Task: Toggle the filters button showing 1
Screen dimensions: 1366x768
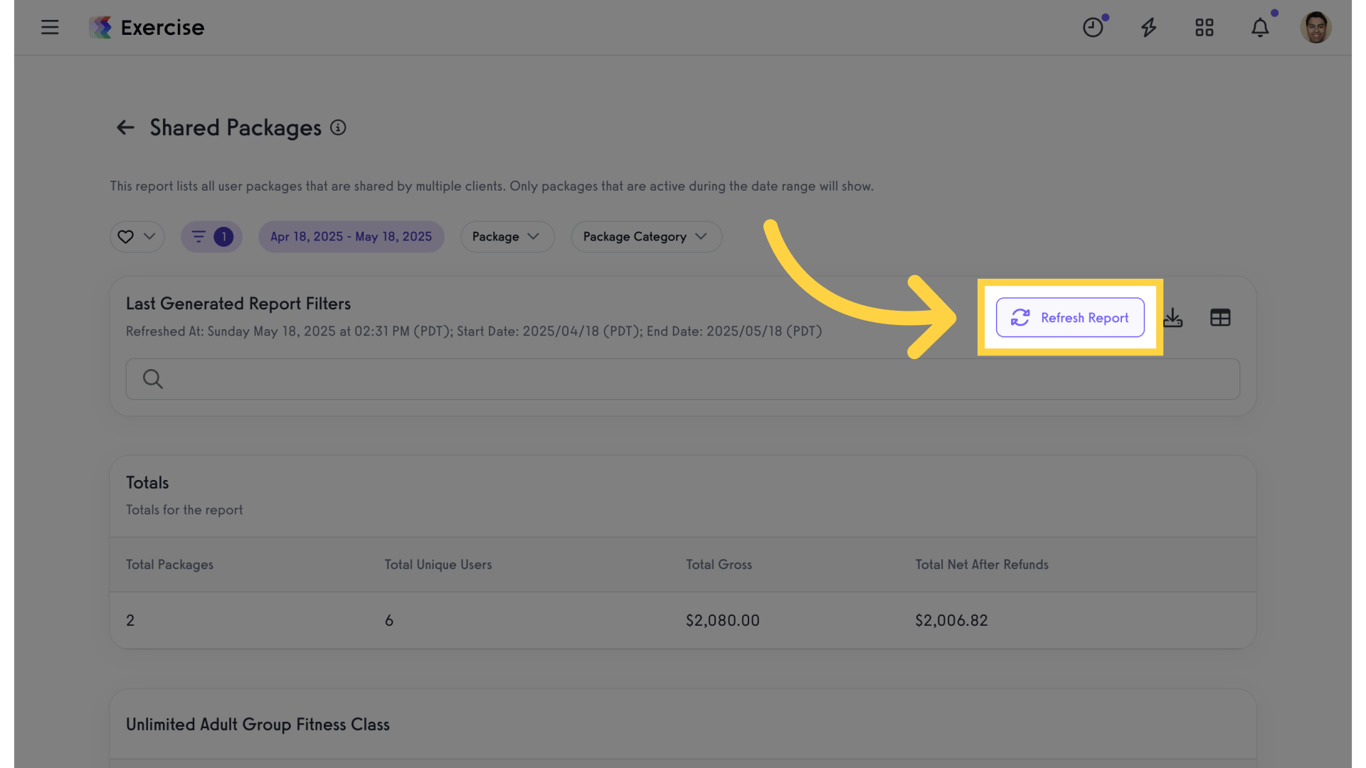Action: tap(211, 237)
